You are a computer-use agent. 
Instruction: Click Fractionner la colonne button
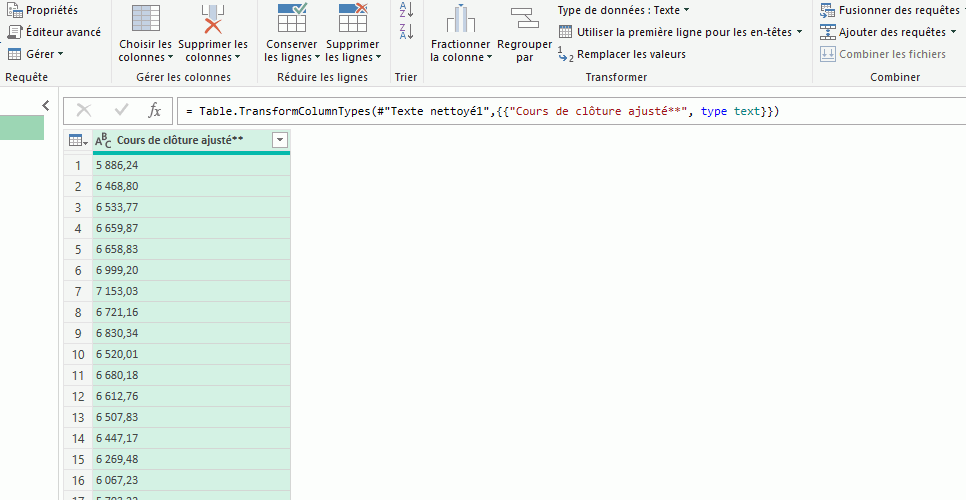(460, 35)
